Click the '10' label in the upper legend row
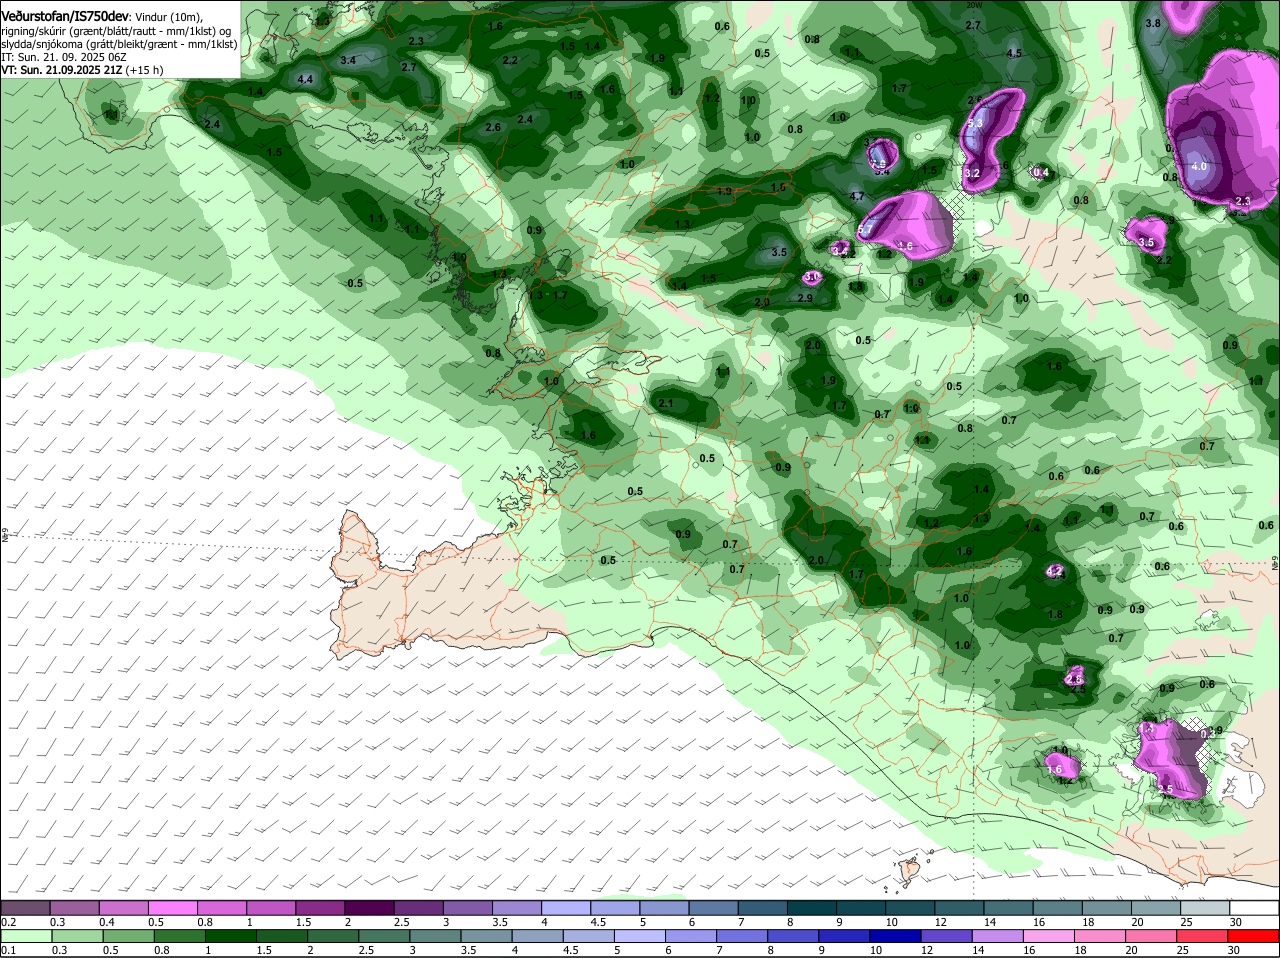The height and width of the screenshot is (958, 1280). tap(891, 922)
